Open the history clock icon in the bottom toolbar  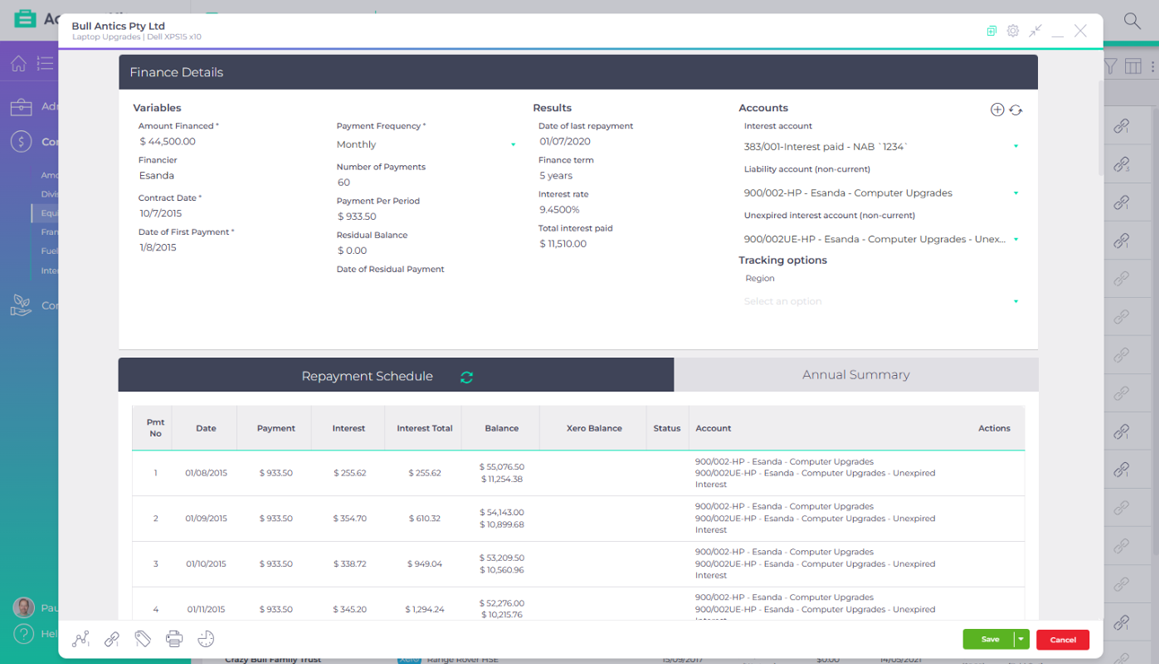[206, 638]
